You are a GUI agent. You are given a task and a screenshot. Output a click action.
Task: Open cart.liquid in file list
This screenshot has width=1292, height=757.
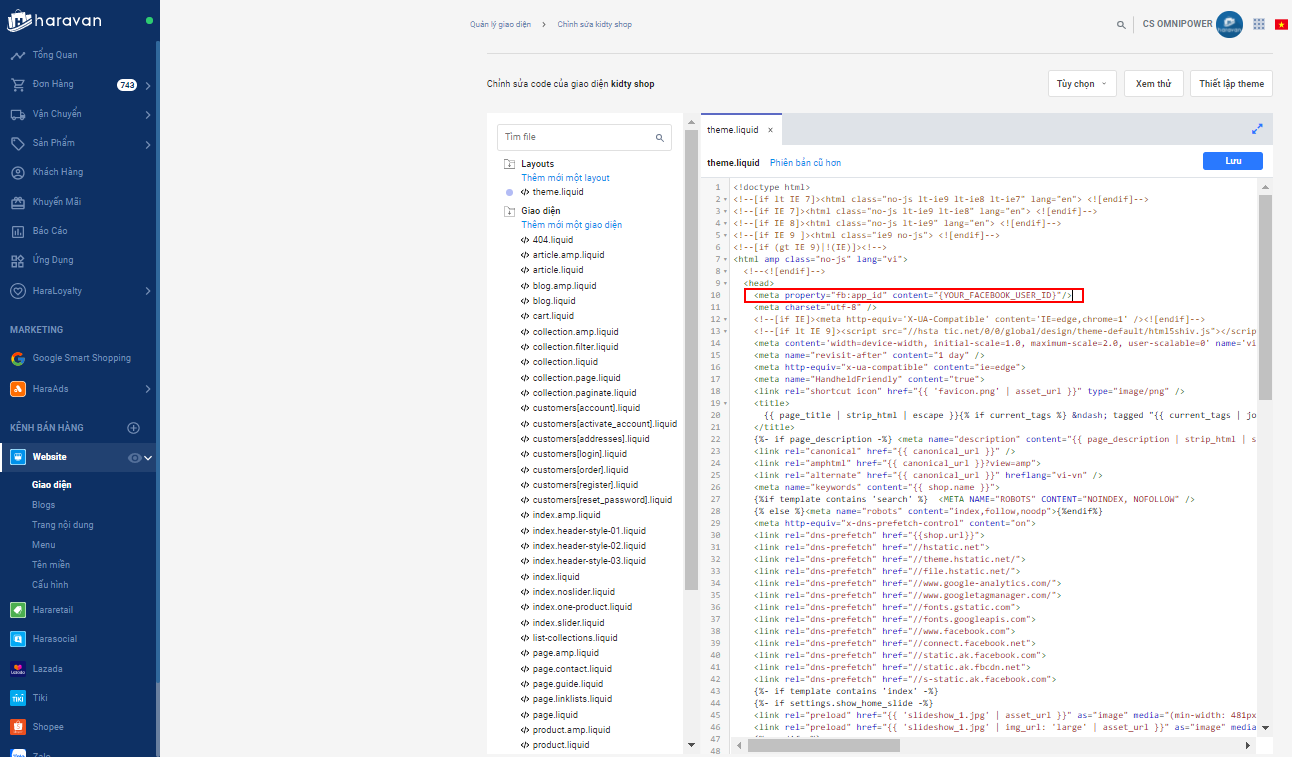(x=553, y=316)
